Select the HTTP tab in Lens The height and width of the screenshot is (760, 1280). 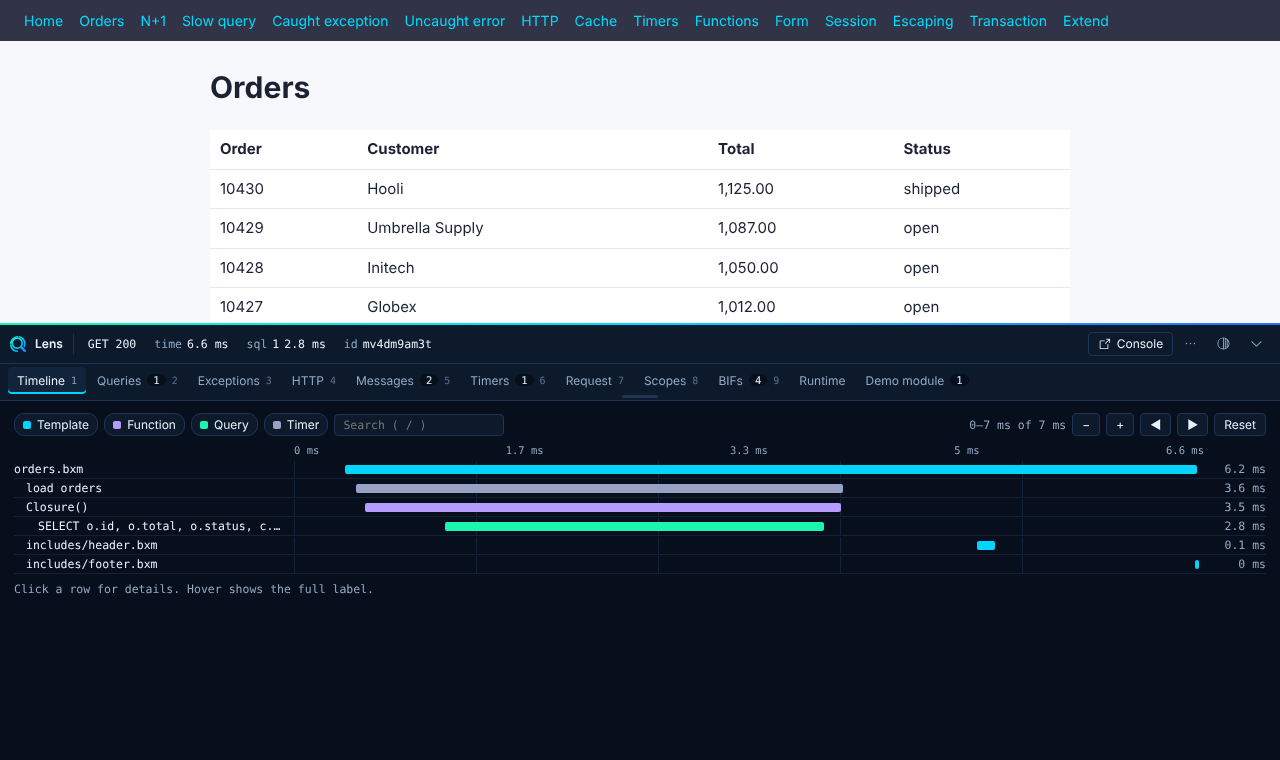click(314, 381)
